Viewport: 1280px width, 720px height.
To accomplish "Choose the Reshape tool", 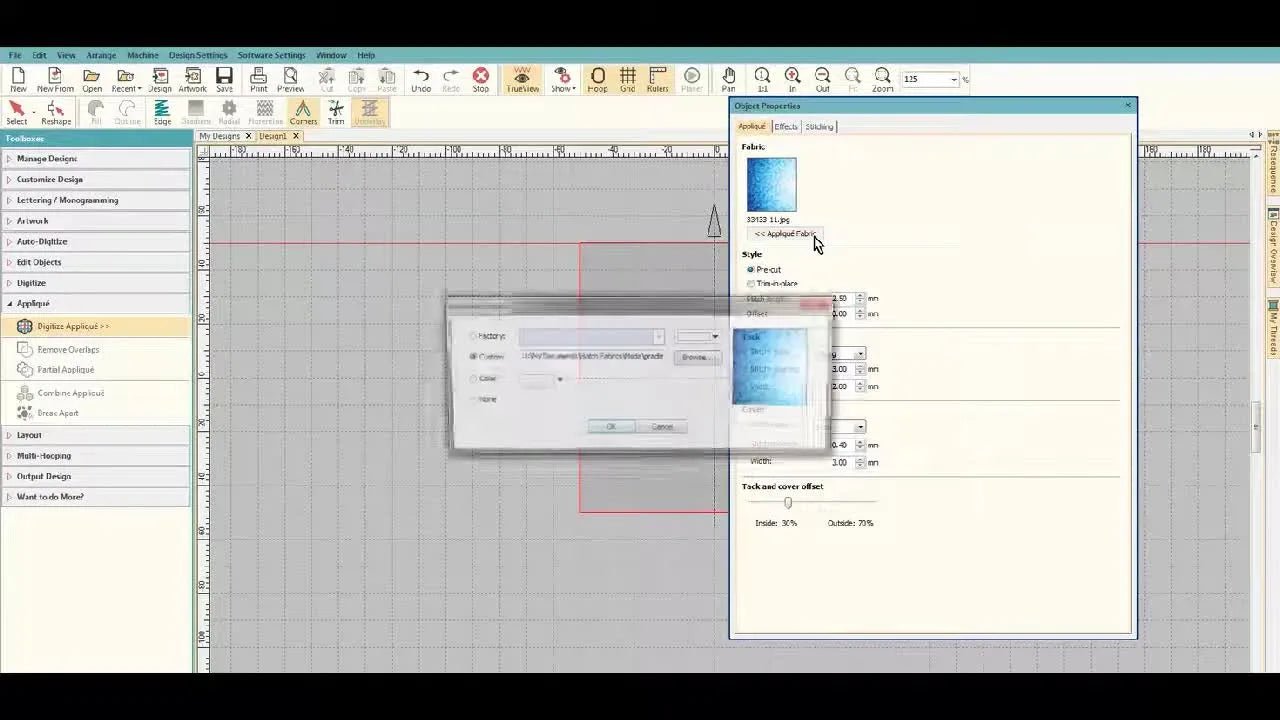I will click(56, 113).
